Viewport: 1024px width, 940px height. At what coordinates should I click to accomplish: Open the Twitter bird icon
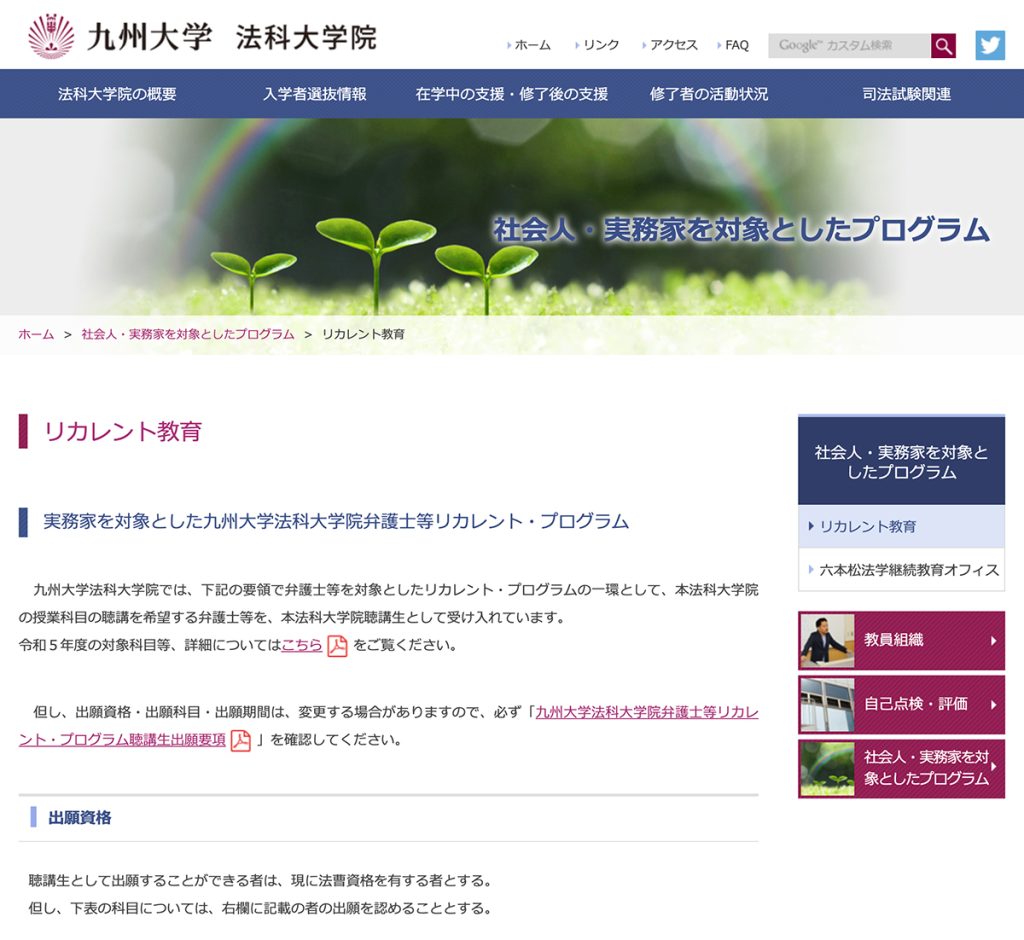point(990,45)
